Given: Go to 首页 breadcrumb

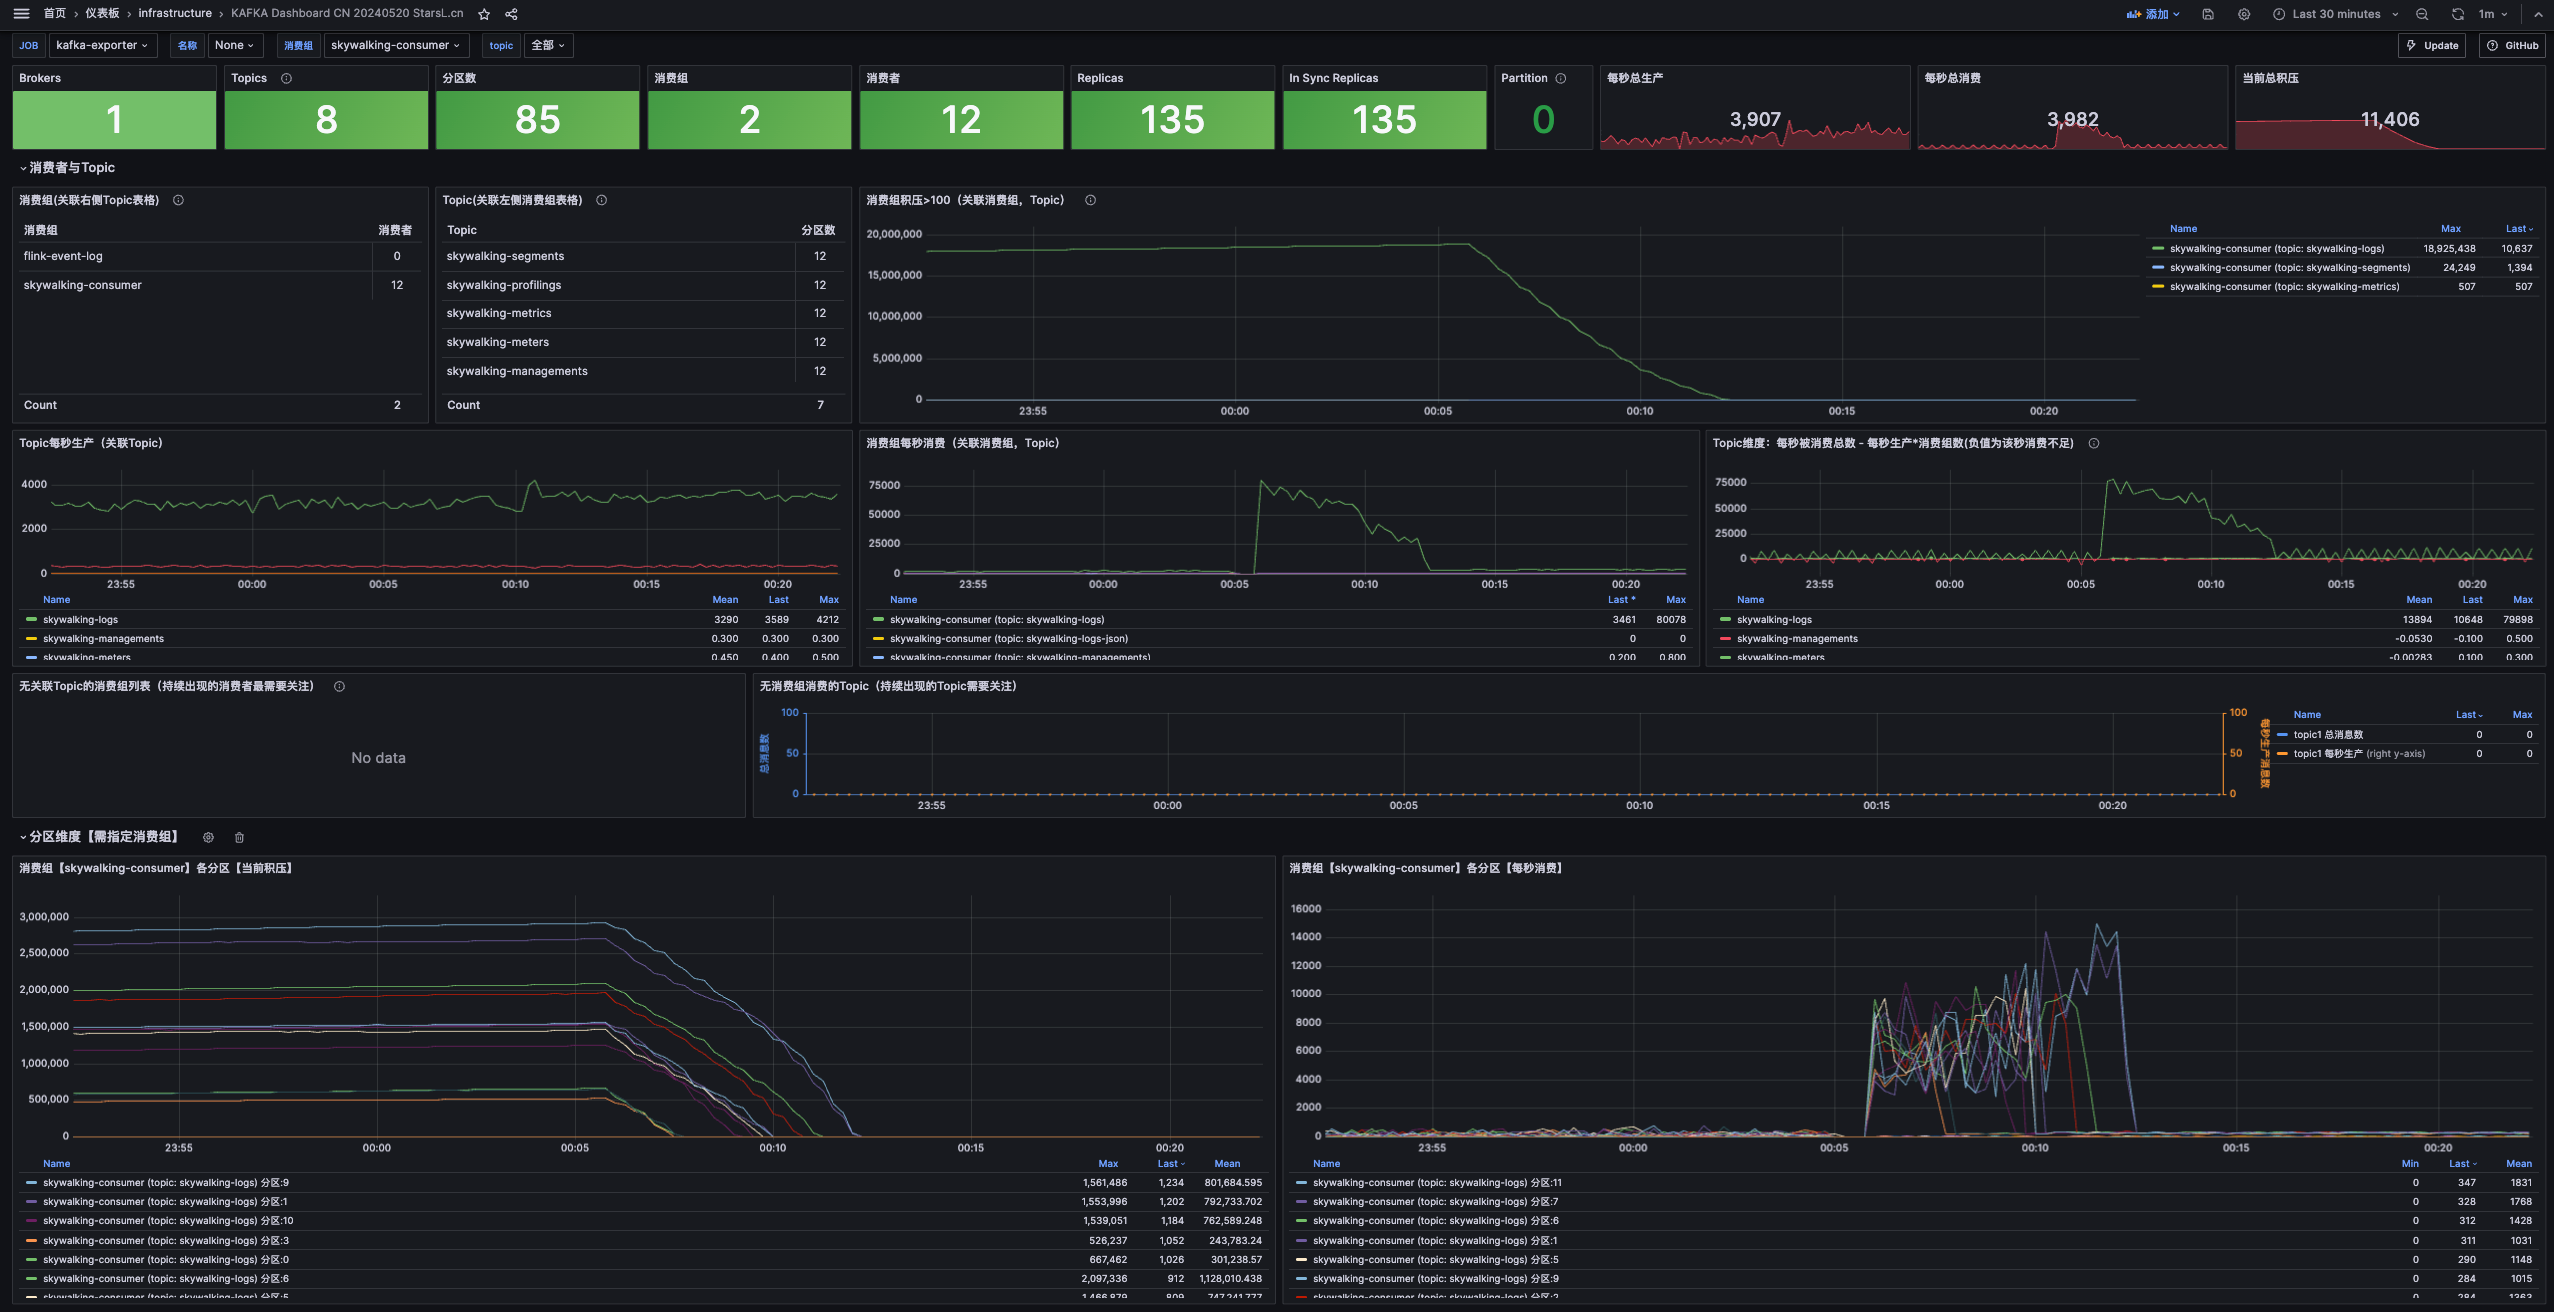Looking at the screenshot, I should click(55, 13).
